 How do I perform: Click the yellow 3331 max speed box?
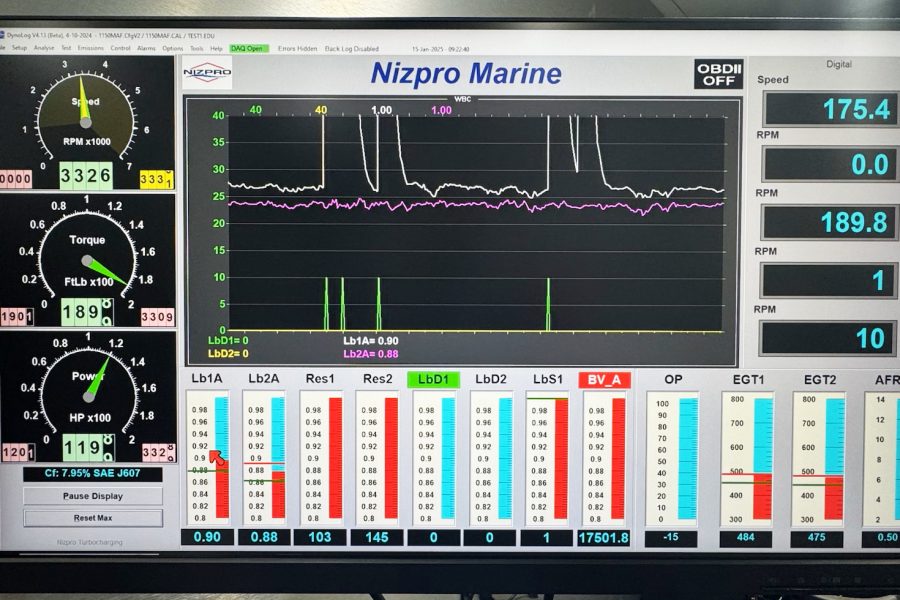pyautogui.click(x=156, y=180)
